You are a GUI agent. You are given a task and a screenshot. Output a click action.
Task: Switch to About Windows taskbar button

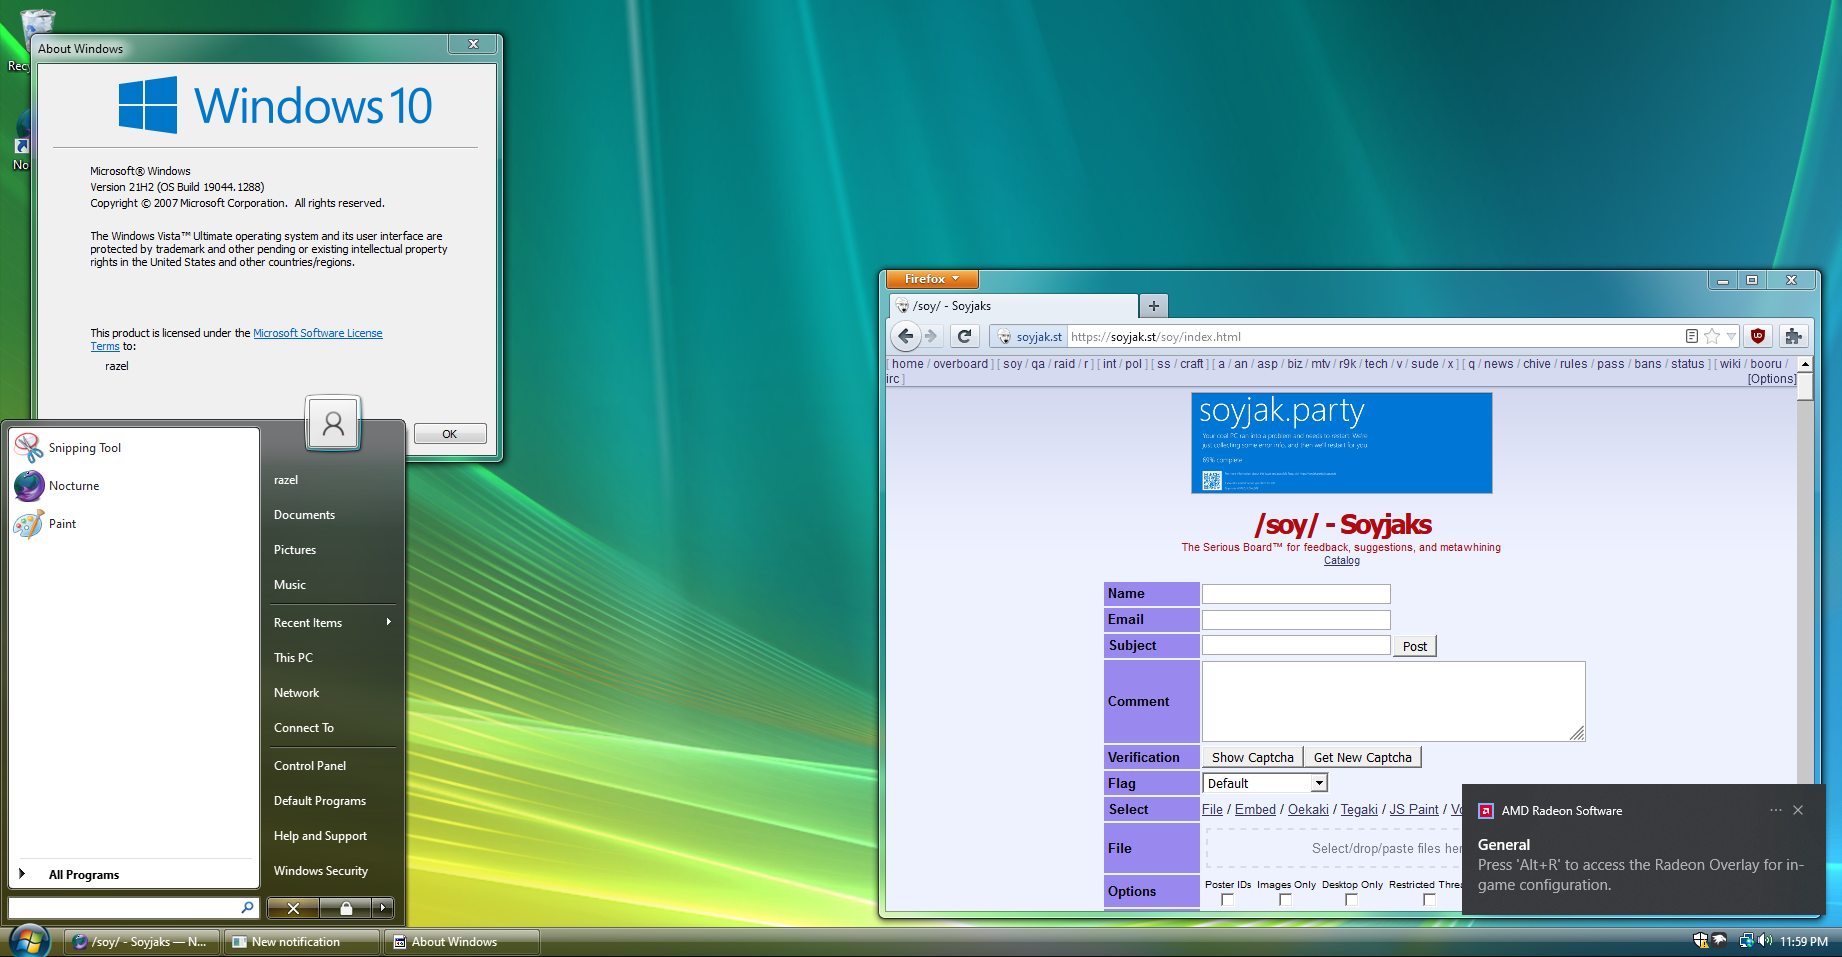[x=463, y=942]
